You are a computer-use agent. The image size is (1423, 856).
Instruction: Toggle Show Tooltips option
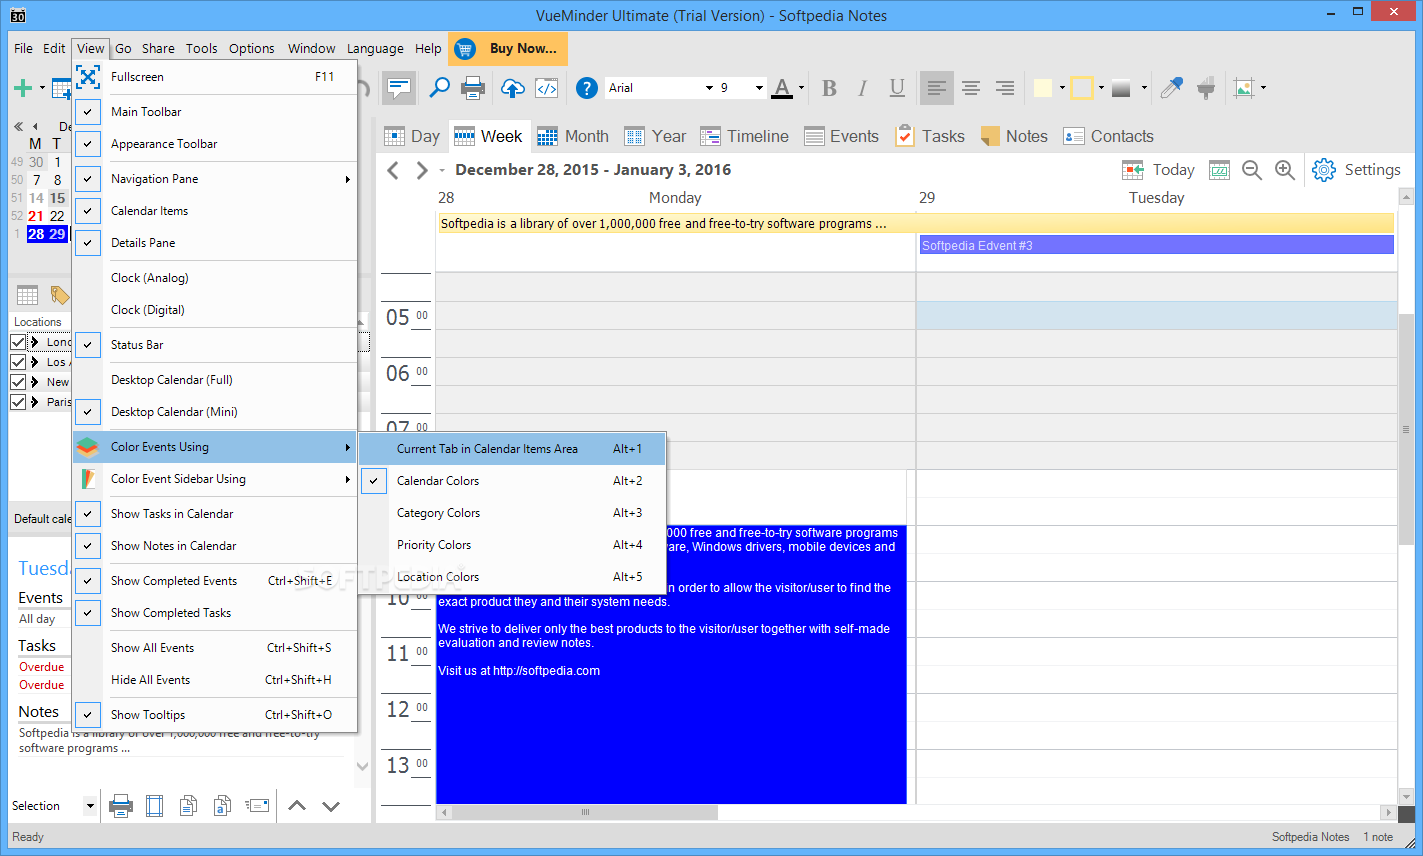88,715
